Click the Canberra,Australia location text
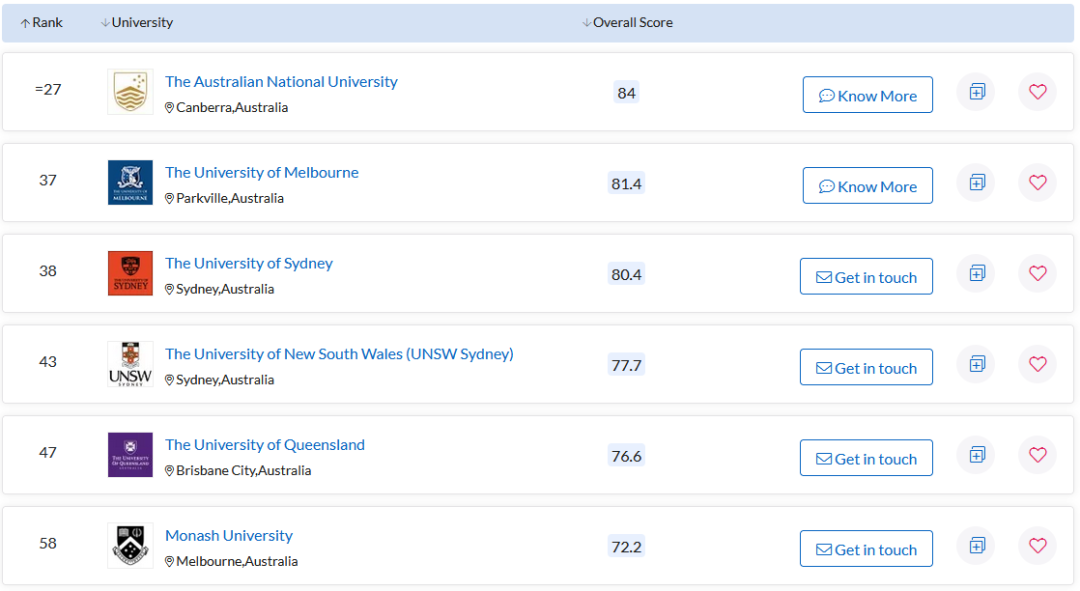1080x591 pixels. (232, 107)
